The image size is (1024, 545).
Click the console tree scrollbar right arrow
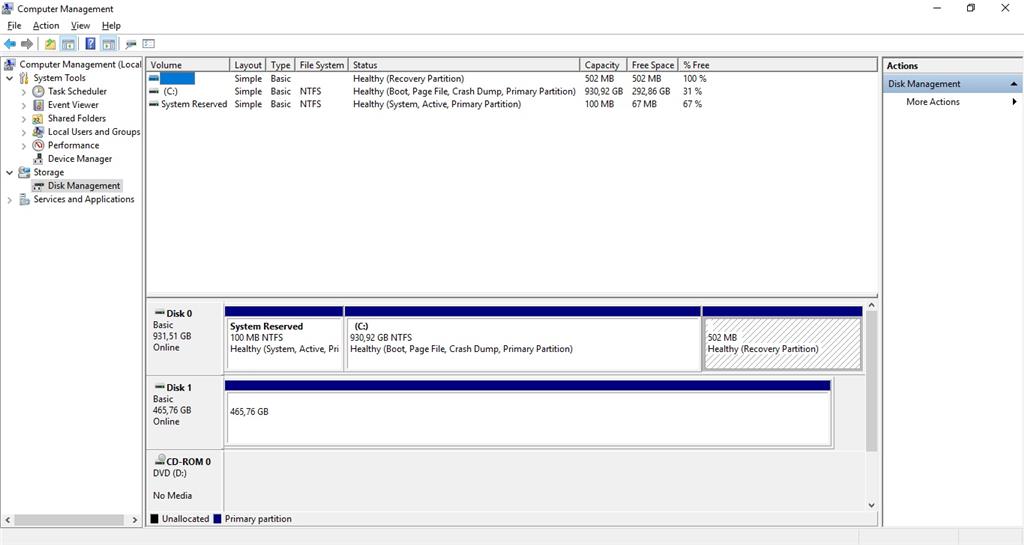135,520
